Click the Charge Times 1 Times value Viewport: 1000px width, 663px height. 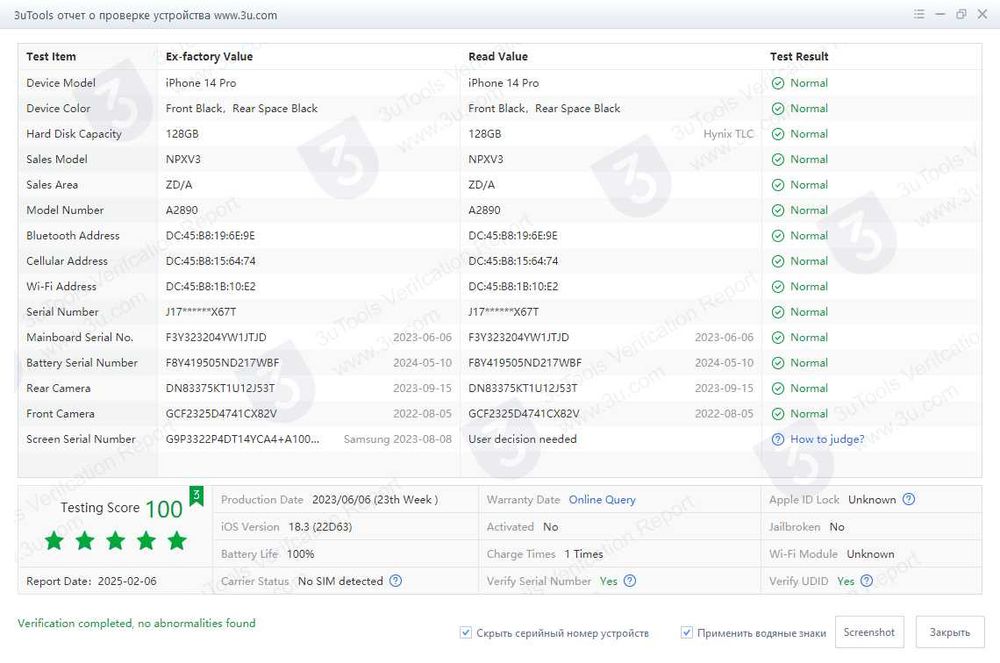click(x=584, y=554)
